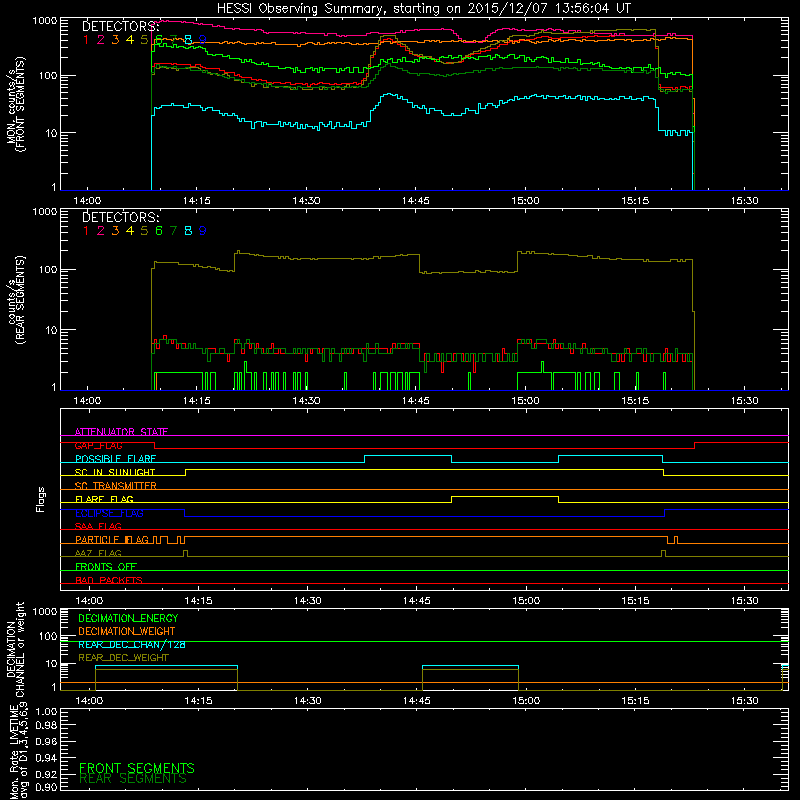Click the 14:45 tick label under front segments plot

(x=416, y=201)
